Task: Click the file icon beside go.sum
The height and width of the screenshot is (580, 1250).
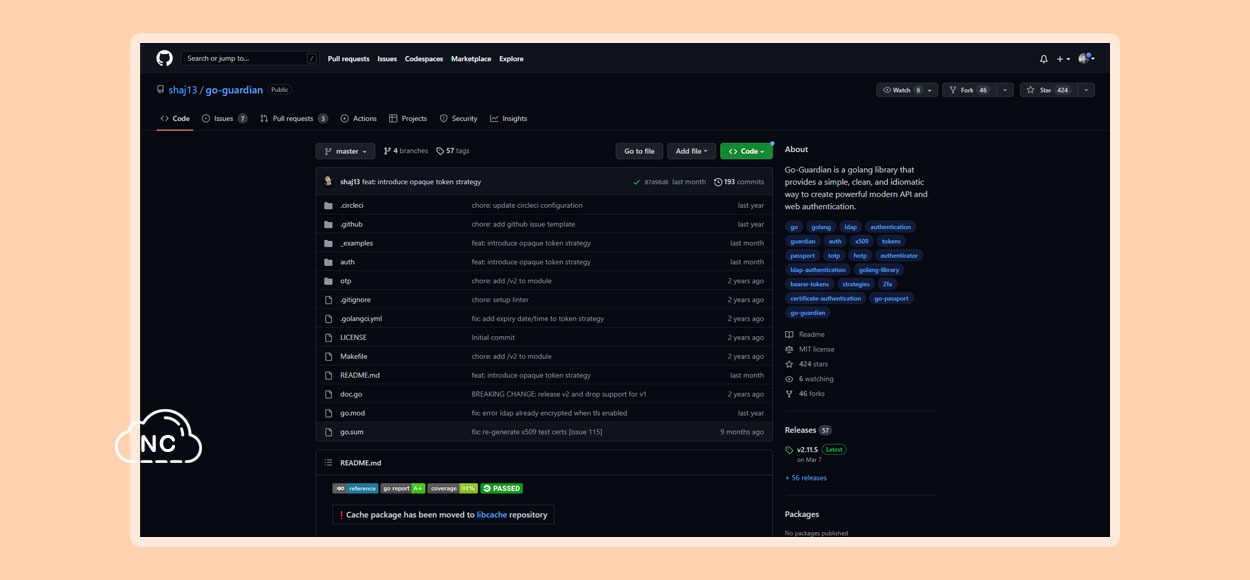Action: click(328, 432)
